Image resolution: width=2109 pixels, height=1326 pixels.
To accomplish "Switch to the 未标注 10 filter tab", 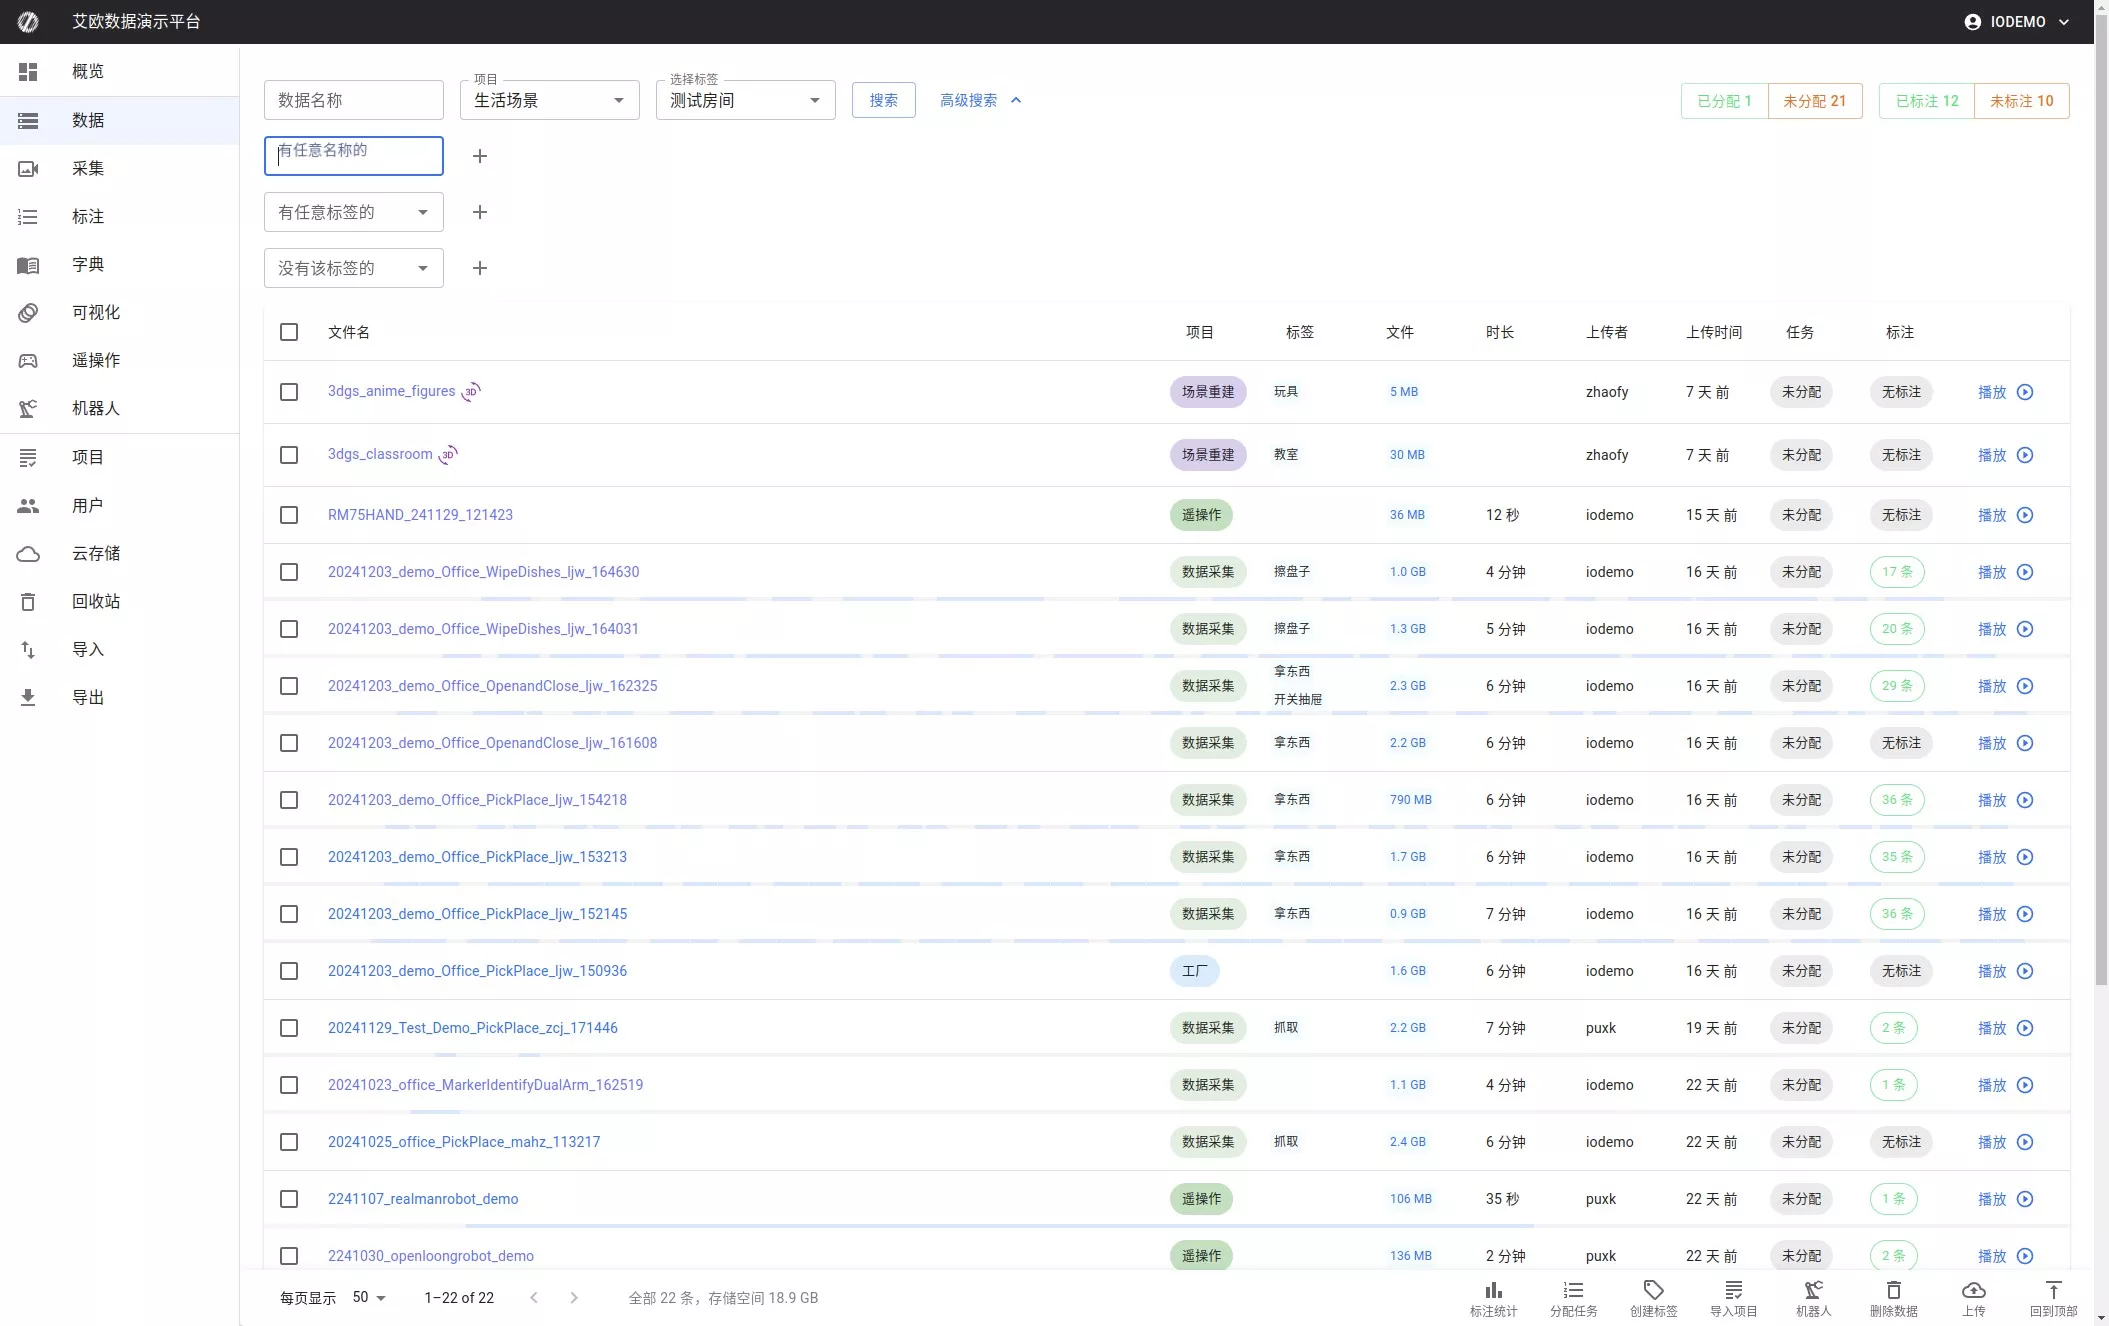I will click(x=2021, y=100).
